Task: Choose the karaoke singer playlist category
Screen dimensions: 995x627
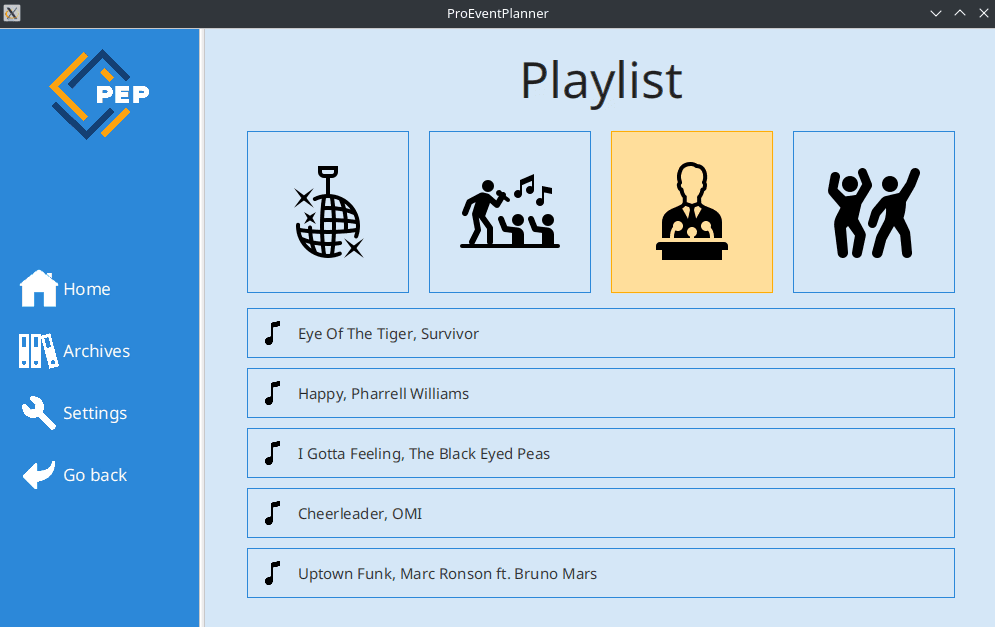Action: click(510, 212)
